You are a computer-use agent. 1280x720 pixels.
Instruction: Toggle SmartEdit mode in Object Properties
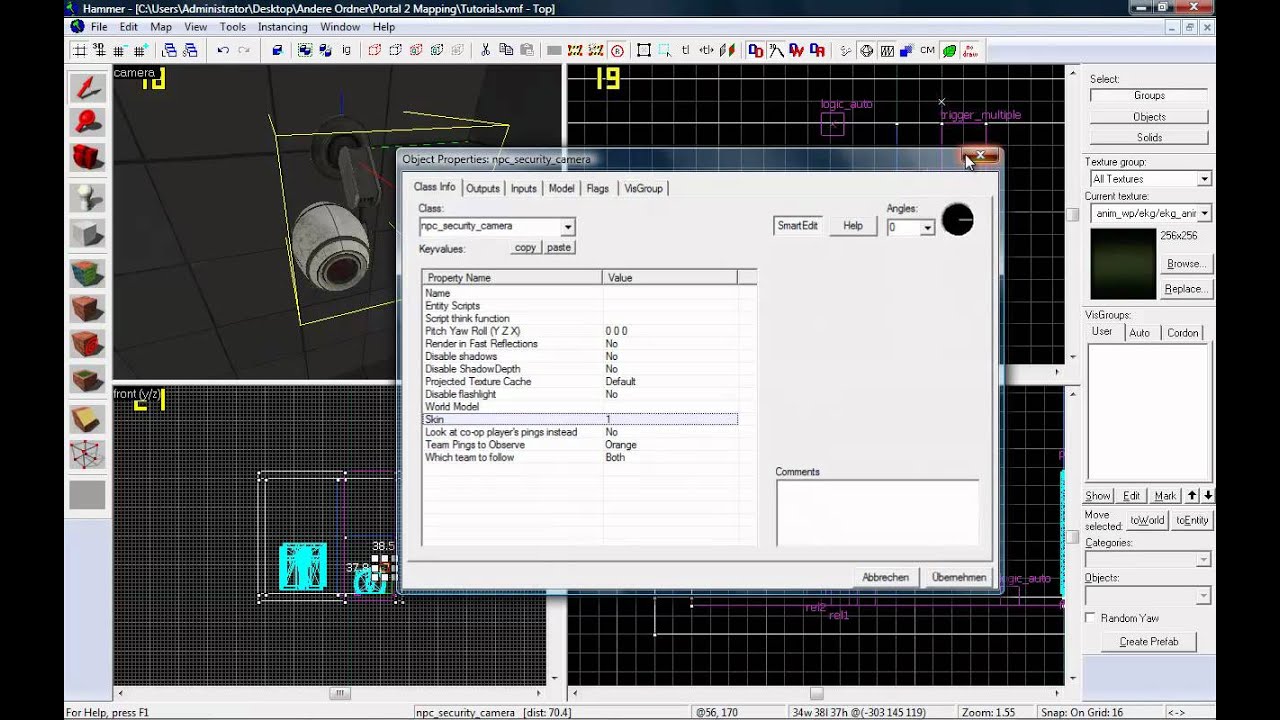797,226
